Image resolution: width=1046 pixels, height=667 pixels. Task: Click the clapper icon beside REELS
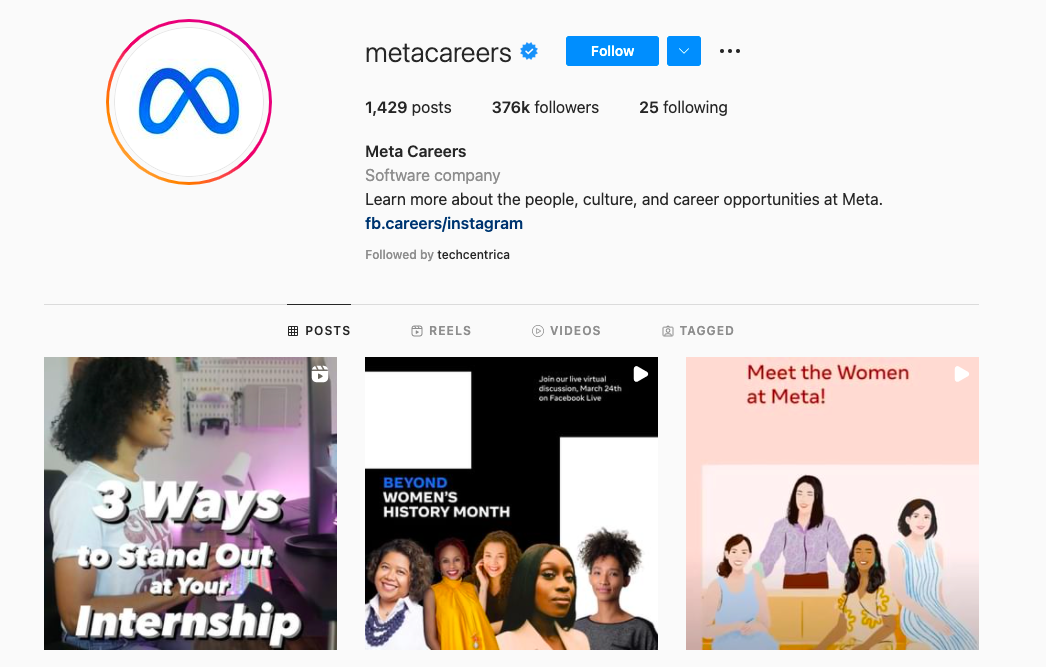pos(417,331)
